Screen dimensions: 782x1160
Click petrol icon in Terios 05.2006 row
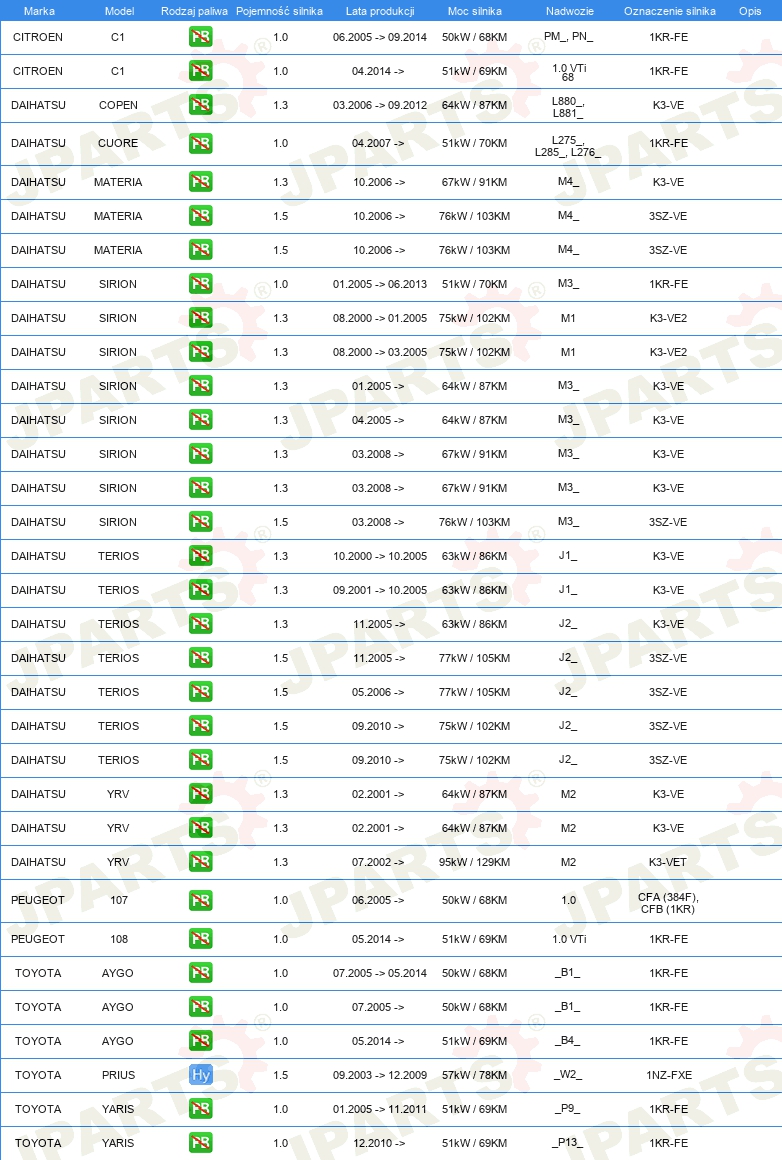(200, 692)
